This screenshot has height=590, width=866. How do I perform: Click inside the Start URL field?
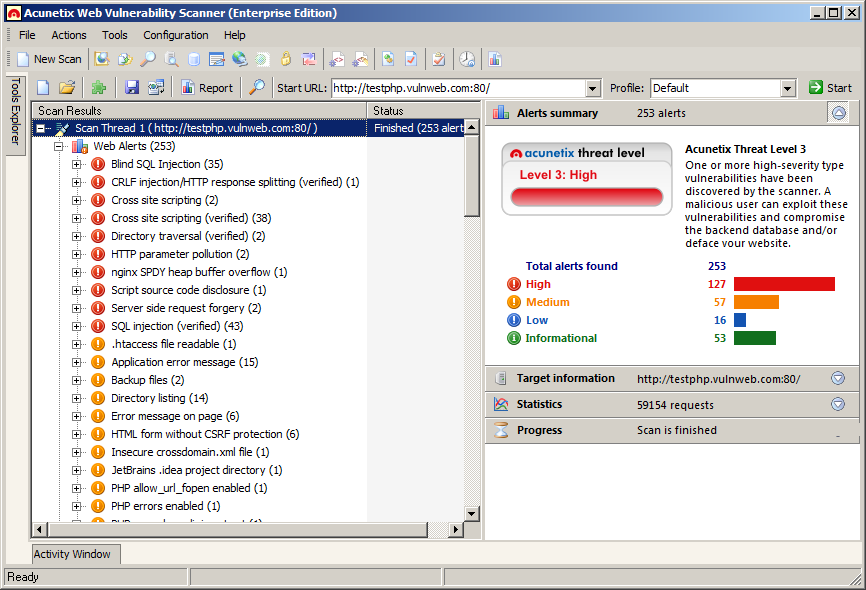click(458, 88)
